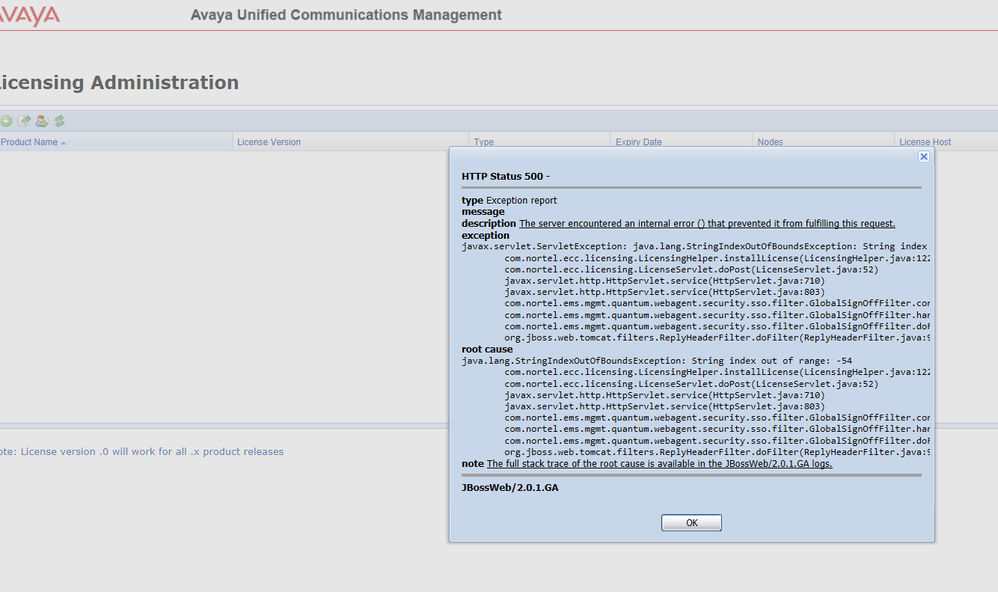The width and height of the screenshot is (998, 592).
Task: Click the 'String index out of range: -54' line
Action: (657, 360)
